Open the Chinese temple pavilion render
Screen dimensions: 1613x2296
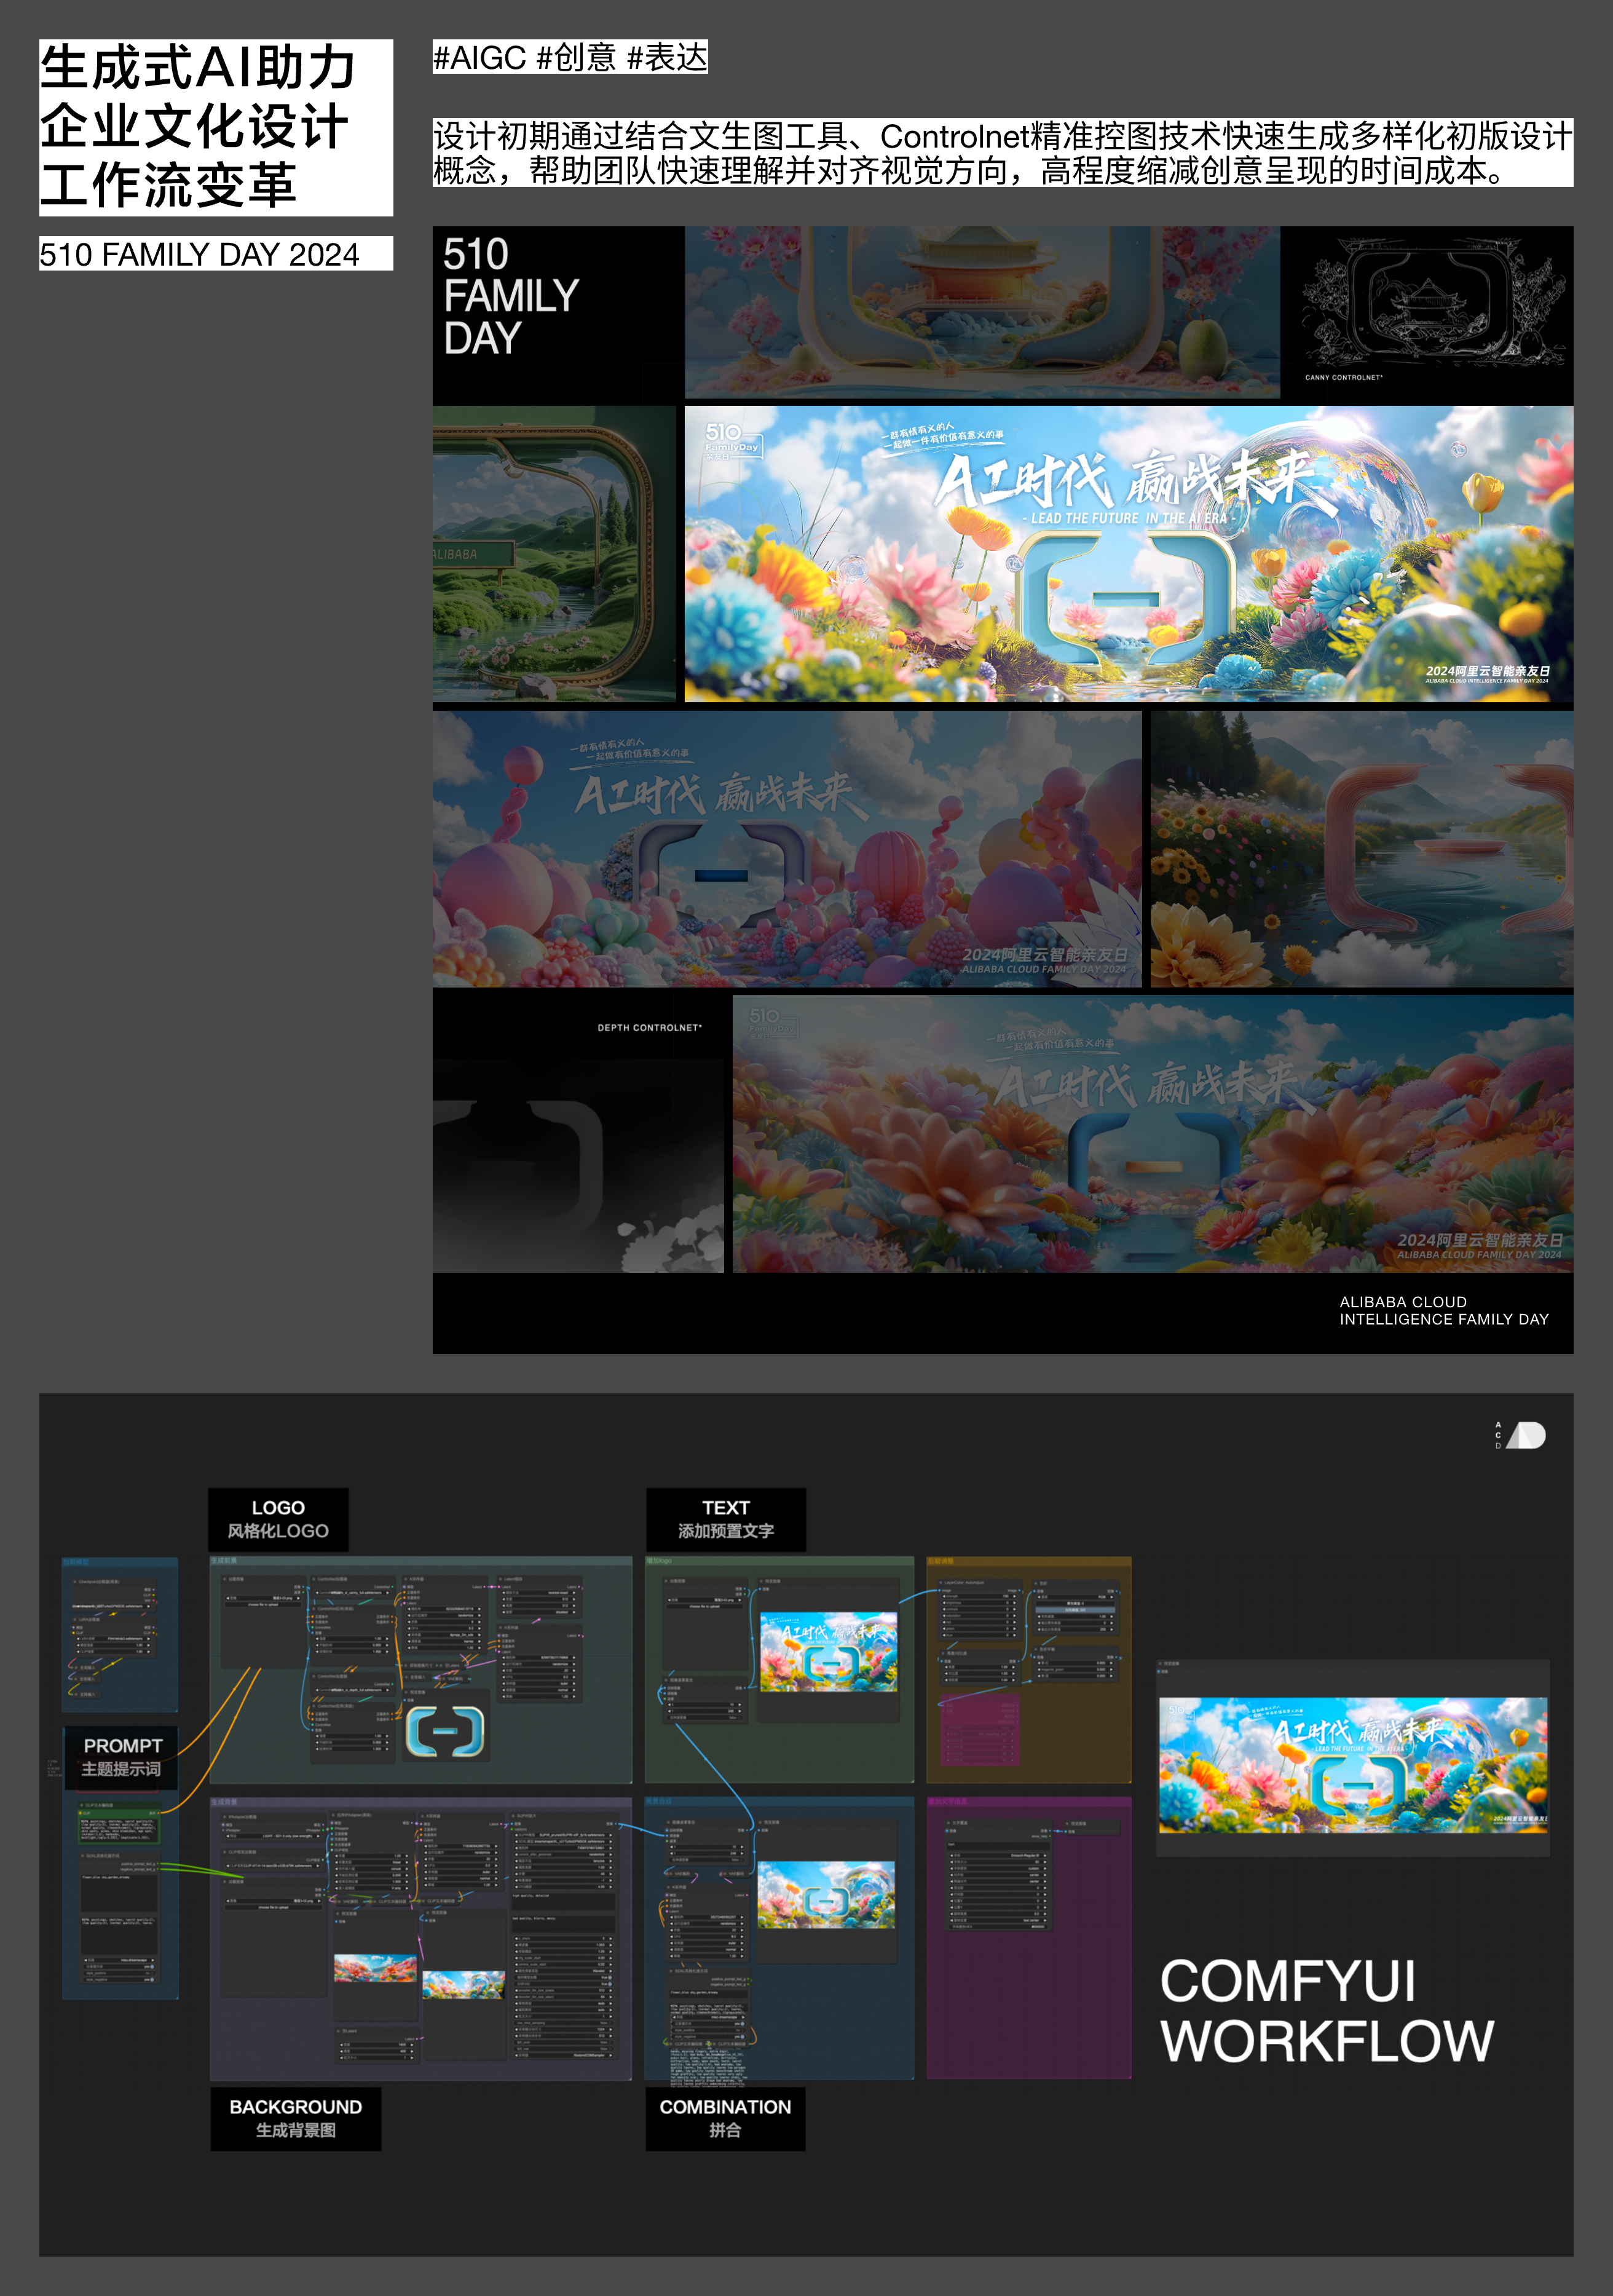click(x=982, y=312)
